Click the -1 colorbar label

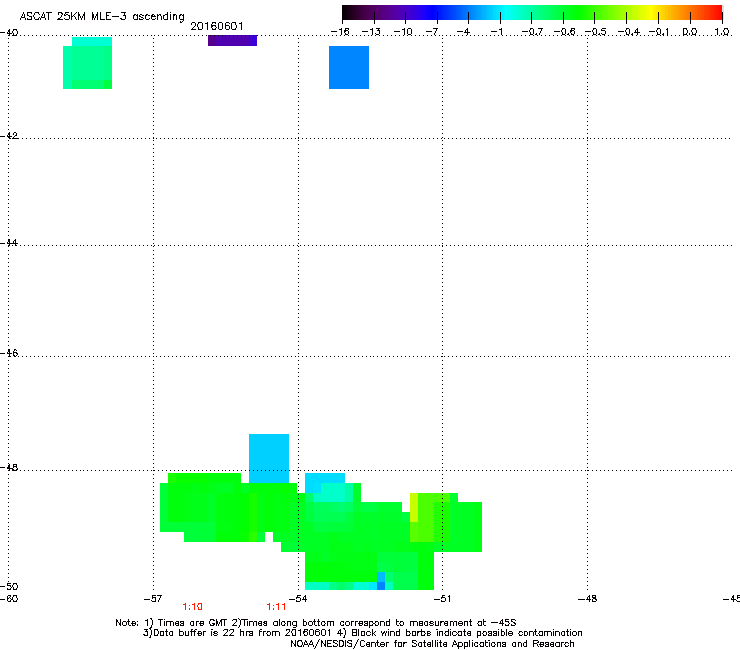click(497, 32)
